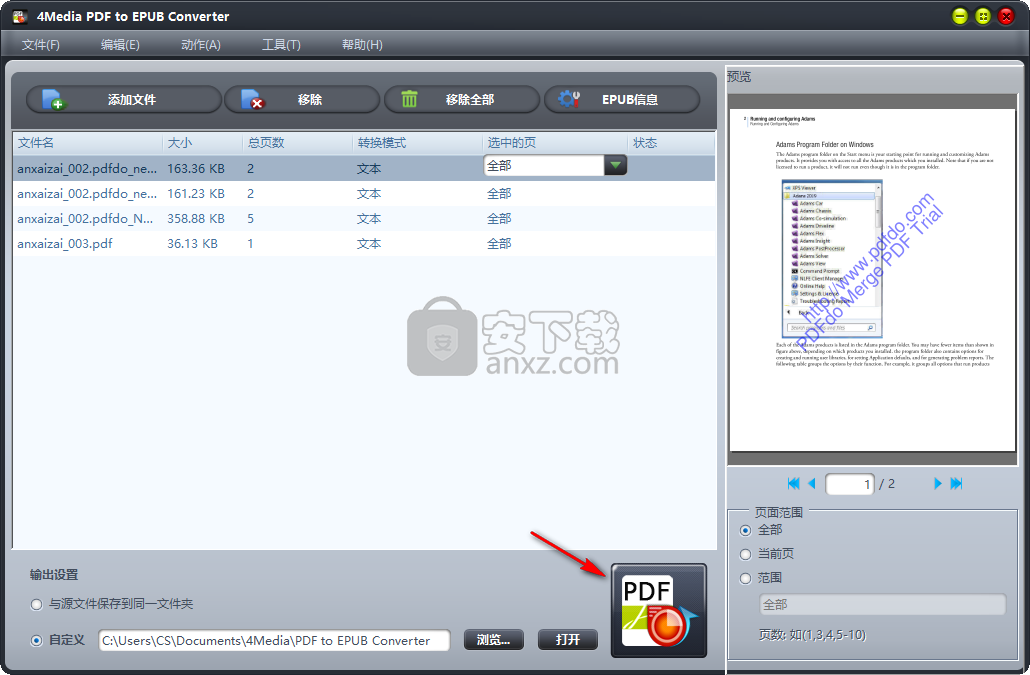
Task: Sort by the 大小 column header
Action: tap(202, 142)
